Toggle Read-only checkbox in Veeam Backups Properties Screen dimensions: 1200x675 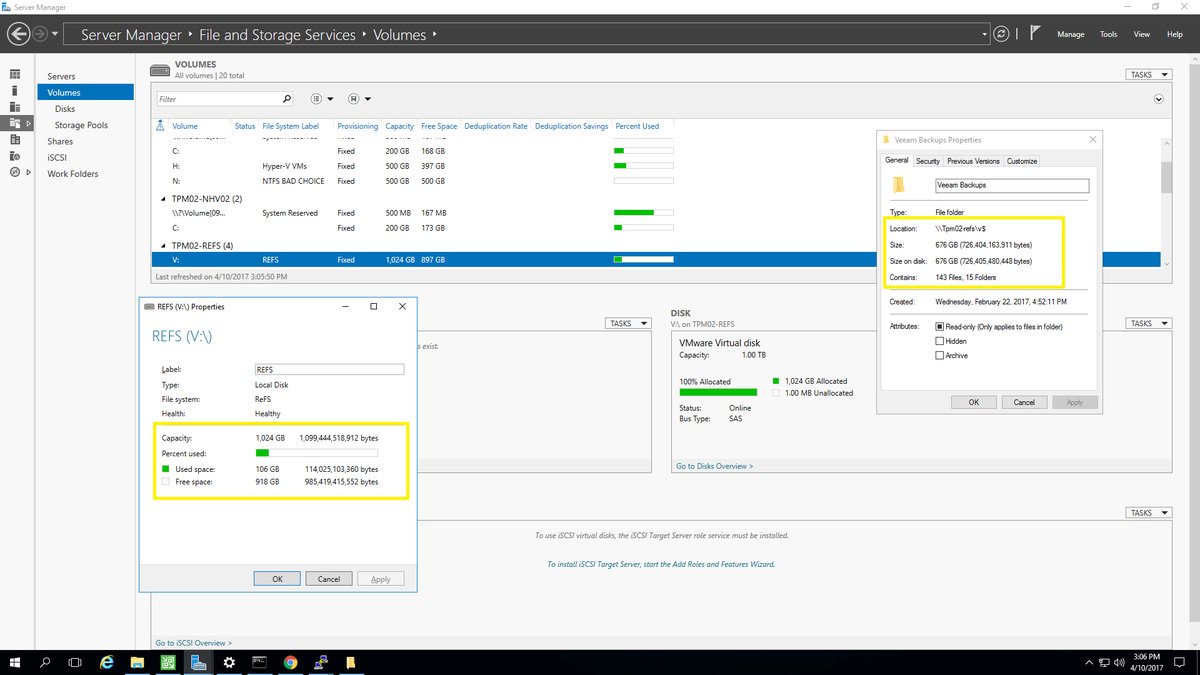(939, 327)
